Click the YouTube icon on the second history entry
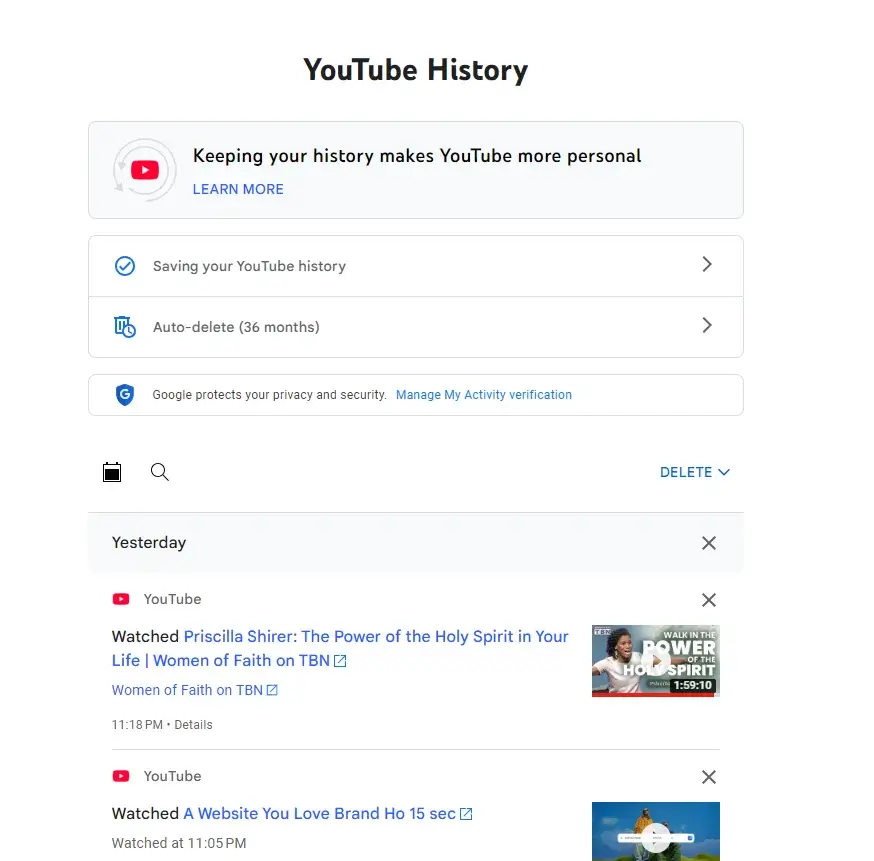This screenshot has width=874, height=861. pyautogui.click(x=120, y=775)
